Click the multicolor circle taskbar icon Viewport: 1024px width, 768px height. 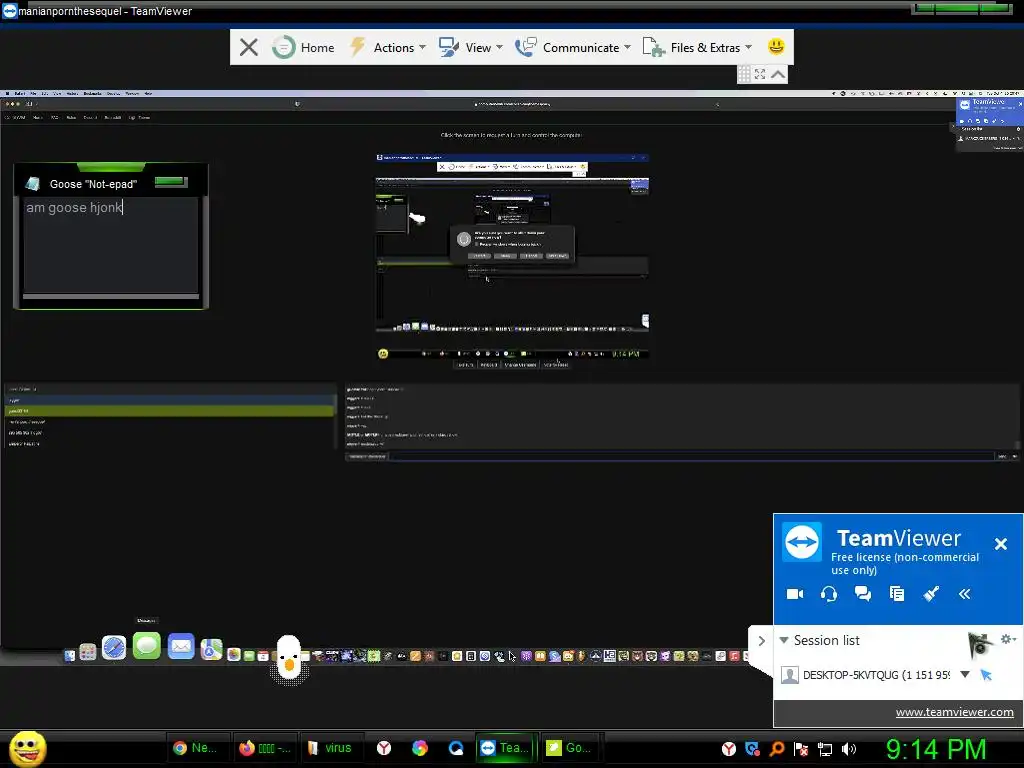tap(420, 748)
